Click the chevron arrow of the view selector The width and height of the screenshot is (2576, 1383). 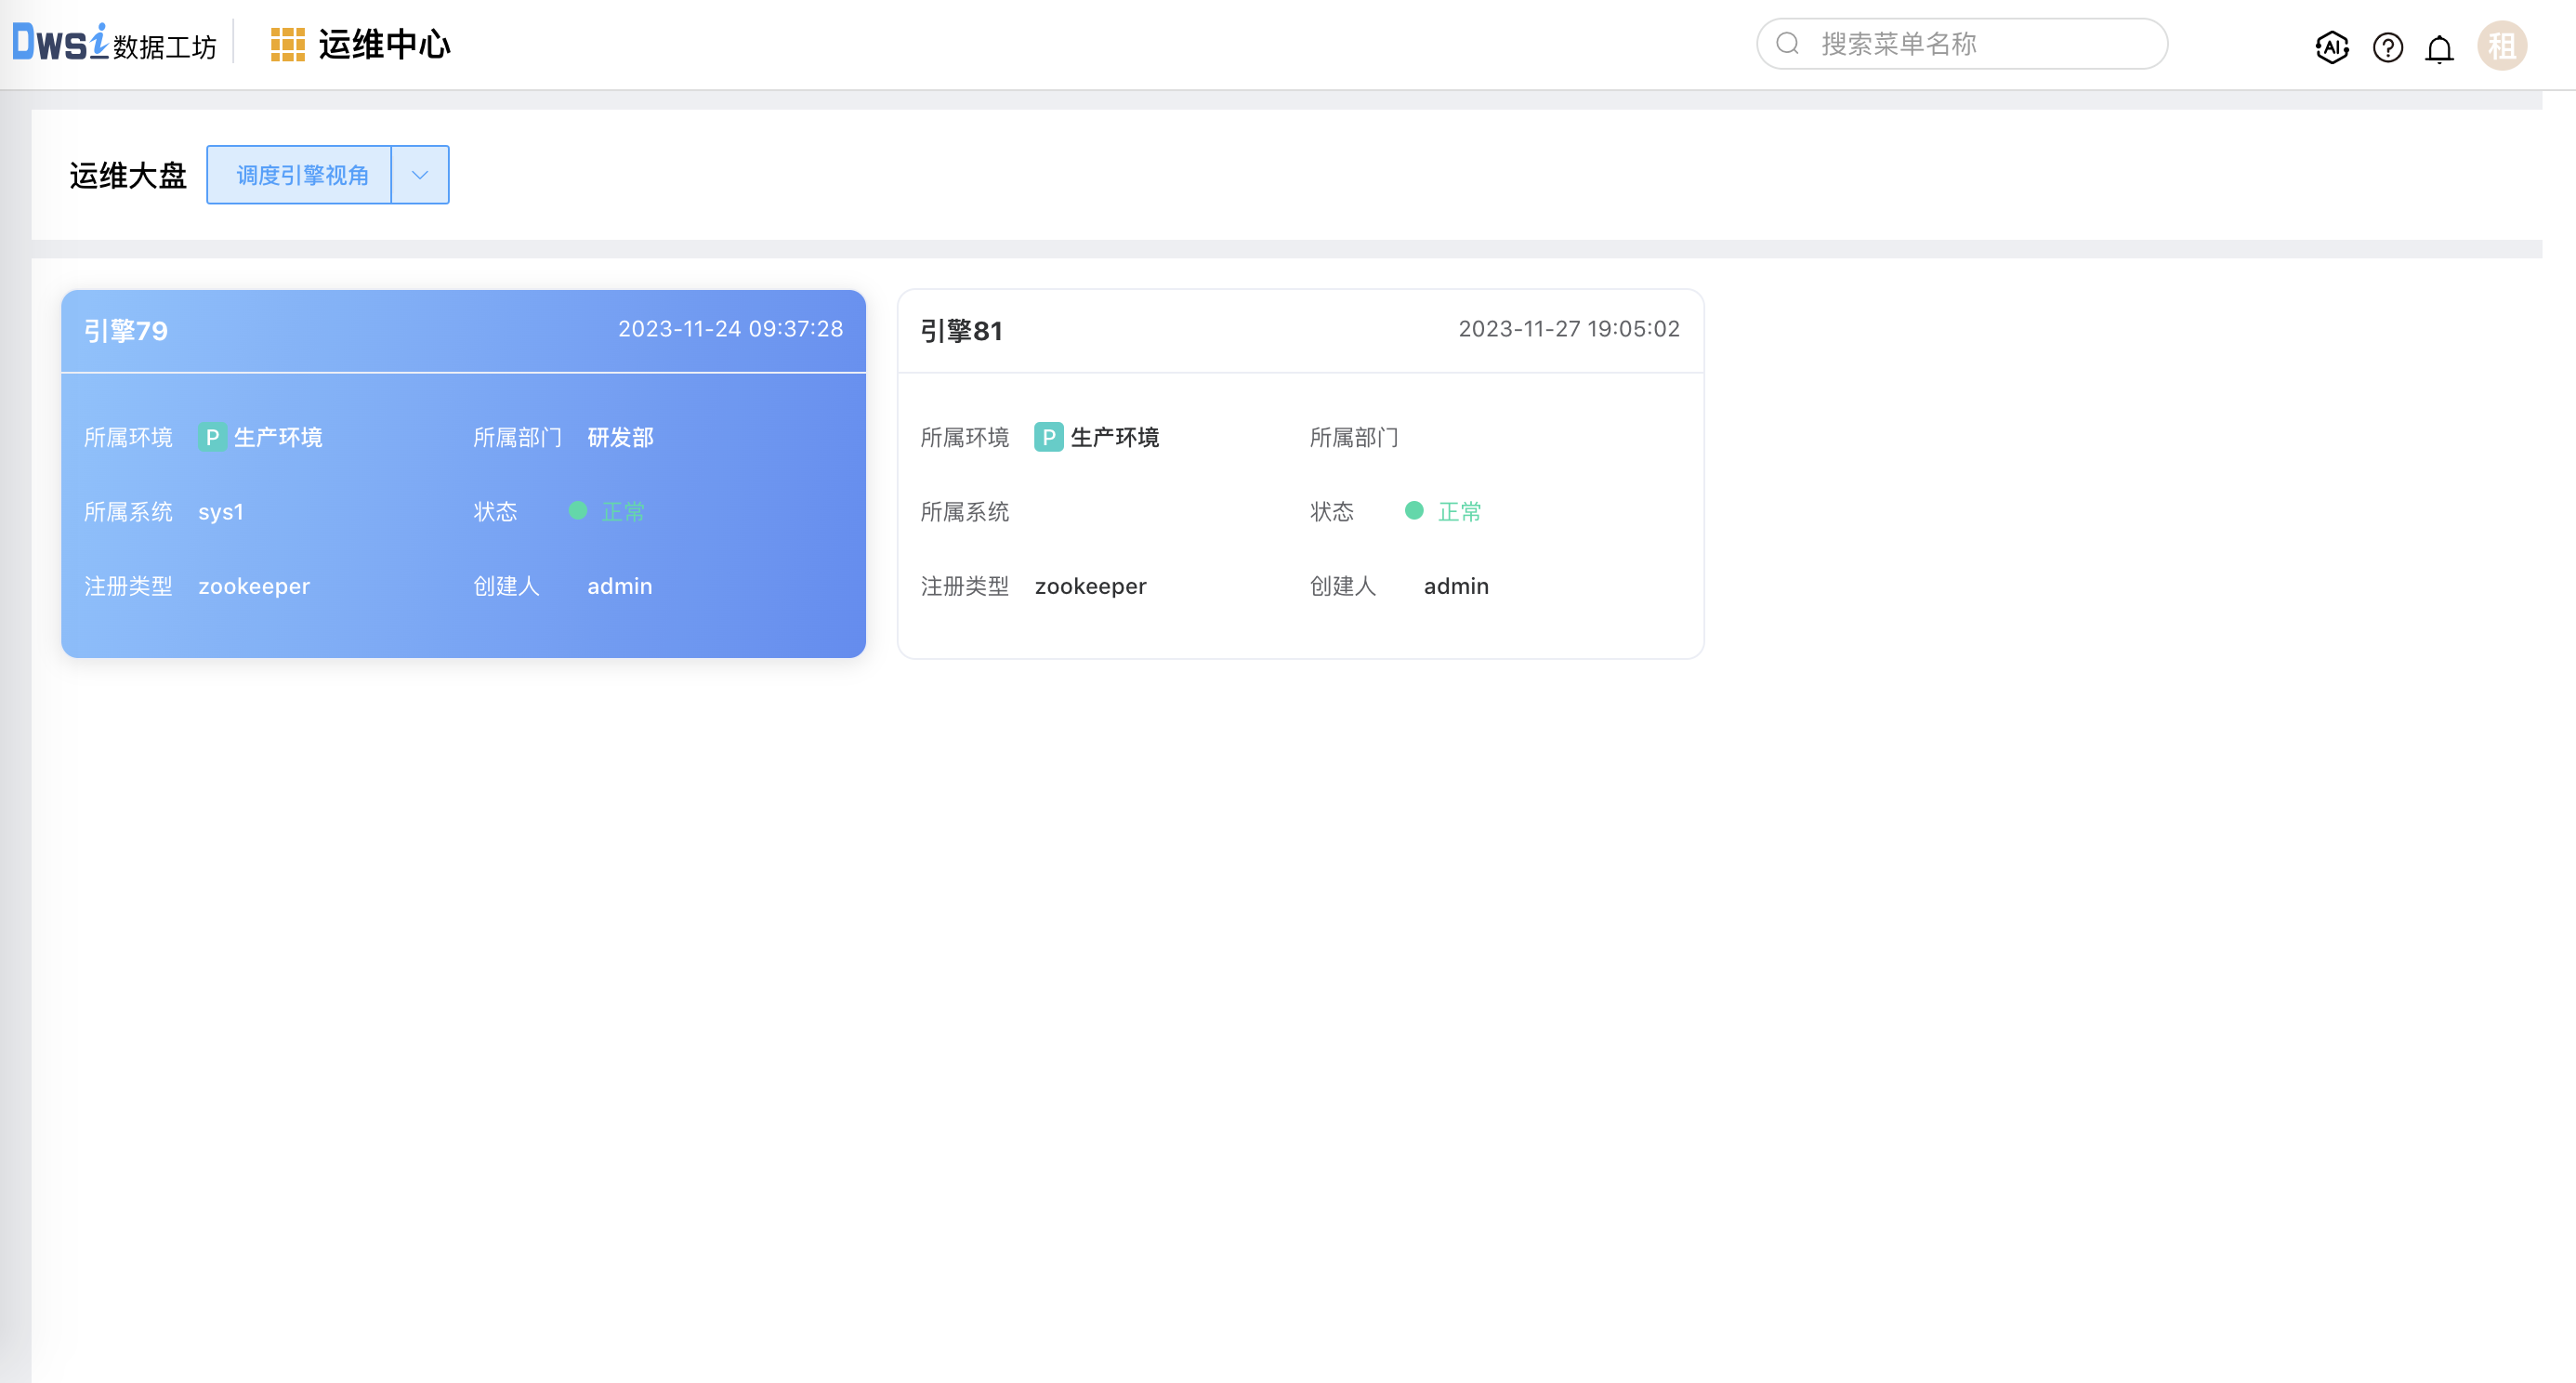[x=419, y=174]
